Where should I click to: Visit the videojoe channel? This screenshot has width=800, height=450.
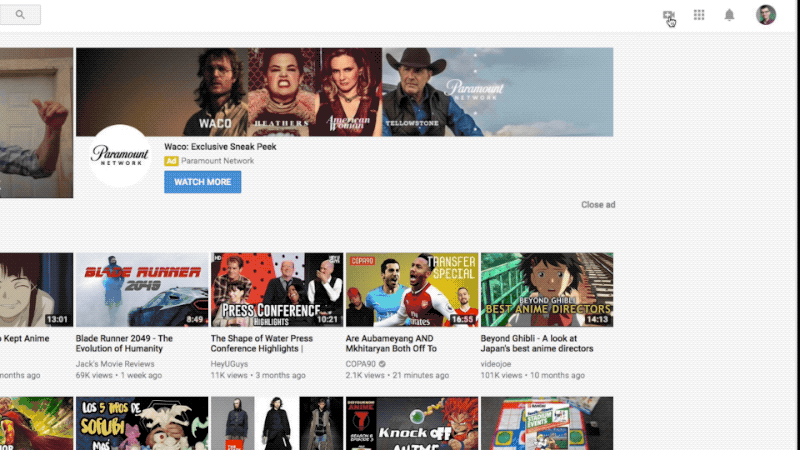[x=498, y=363]
